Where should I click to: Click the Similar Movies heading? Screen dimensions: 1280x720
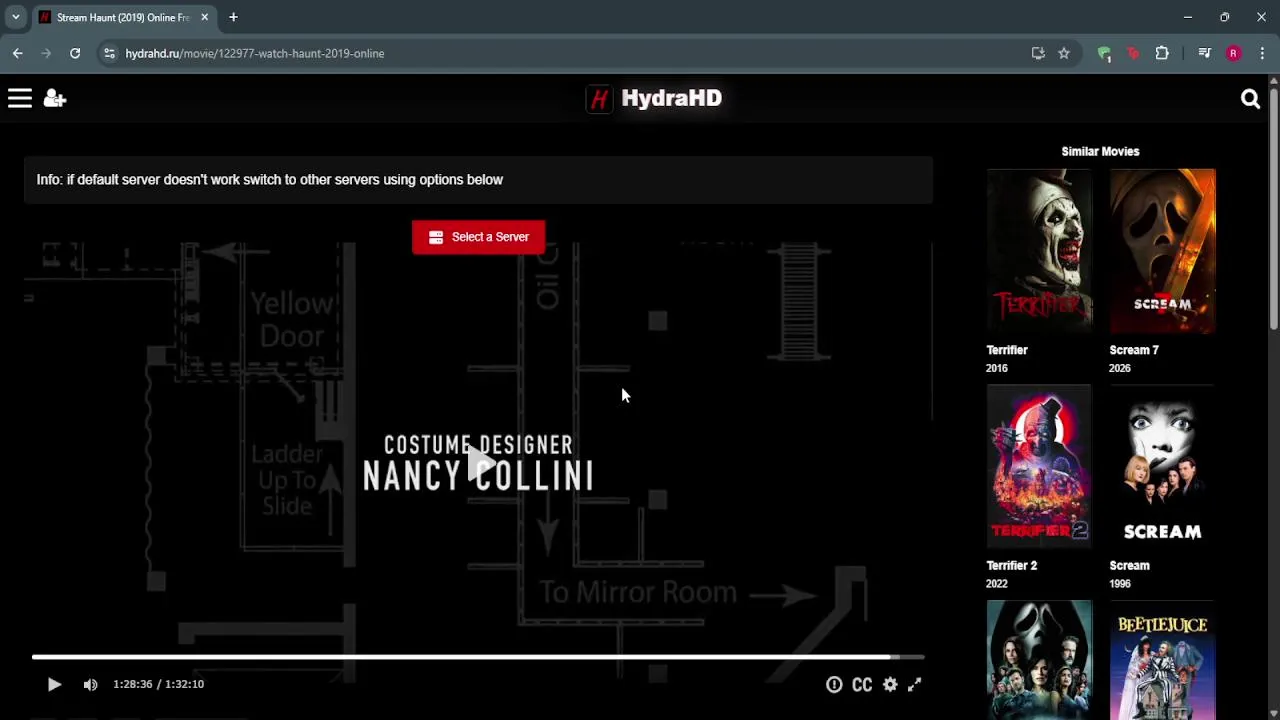1100,151
